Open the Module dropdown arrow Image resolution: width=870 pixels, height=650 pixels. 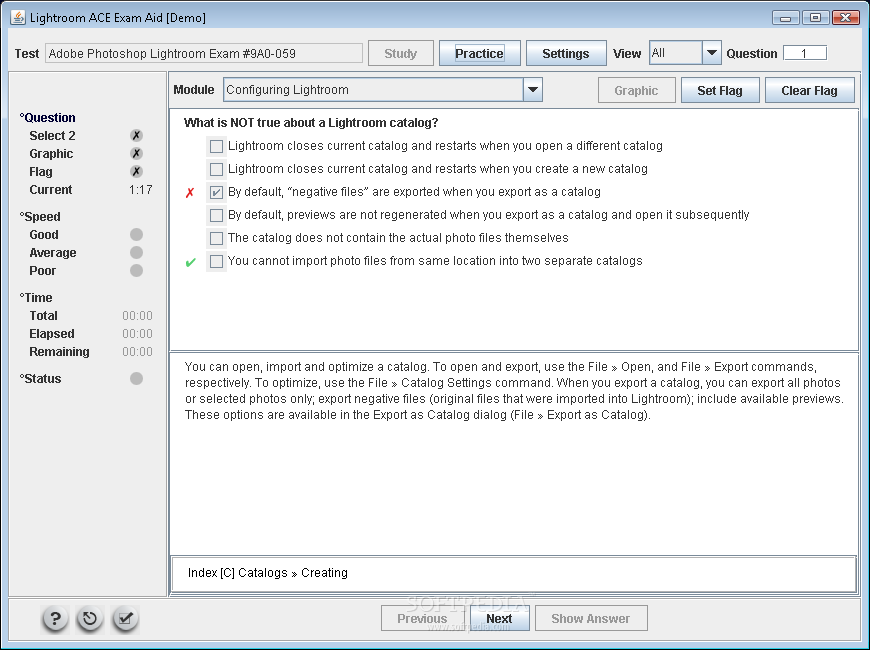coord(533,89)
